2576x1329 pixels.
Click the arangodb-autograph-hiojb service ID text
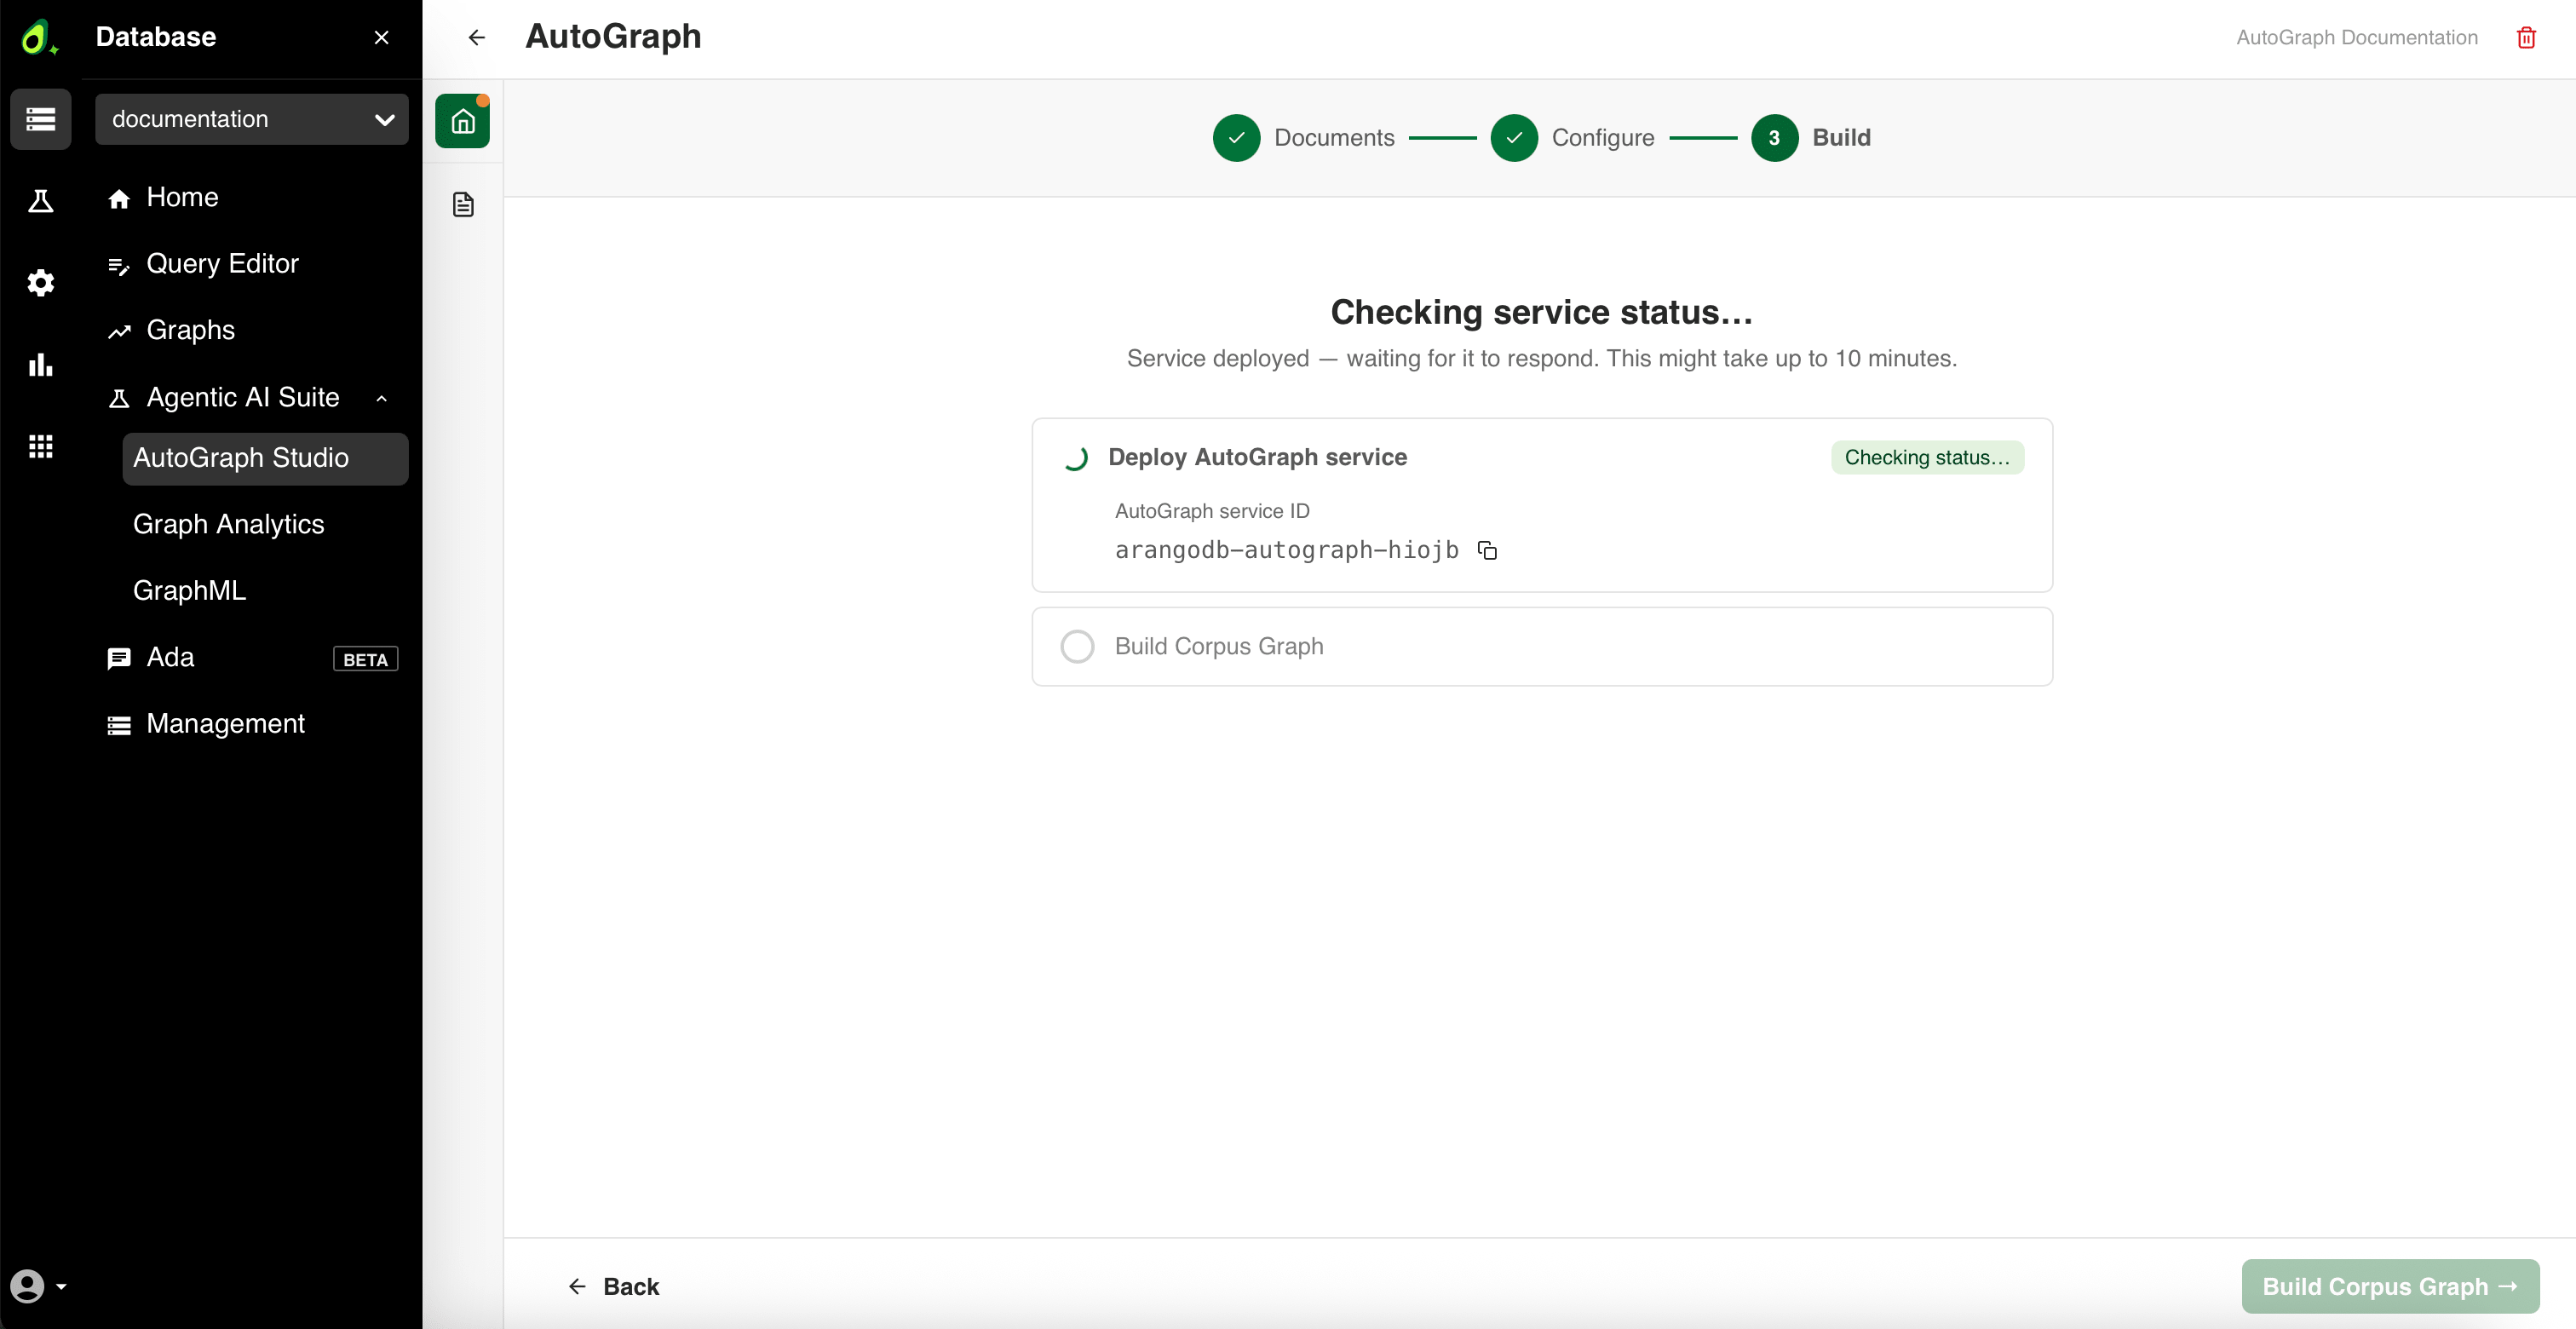(1286, 550)
